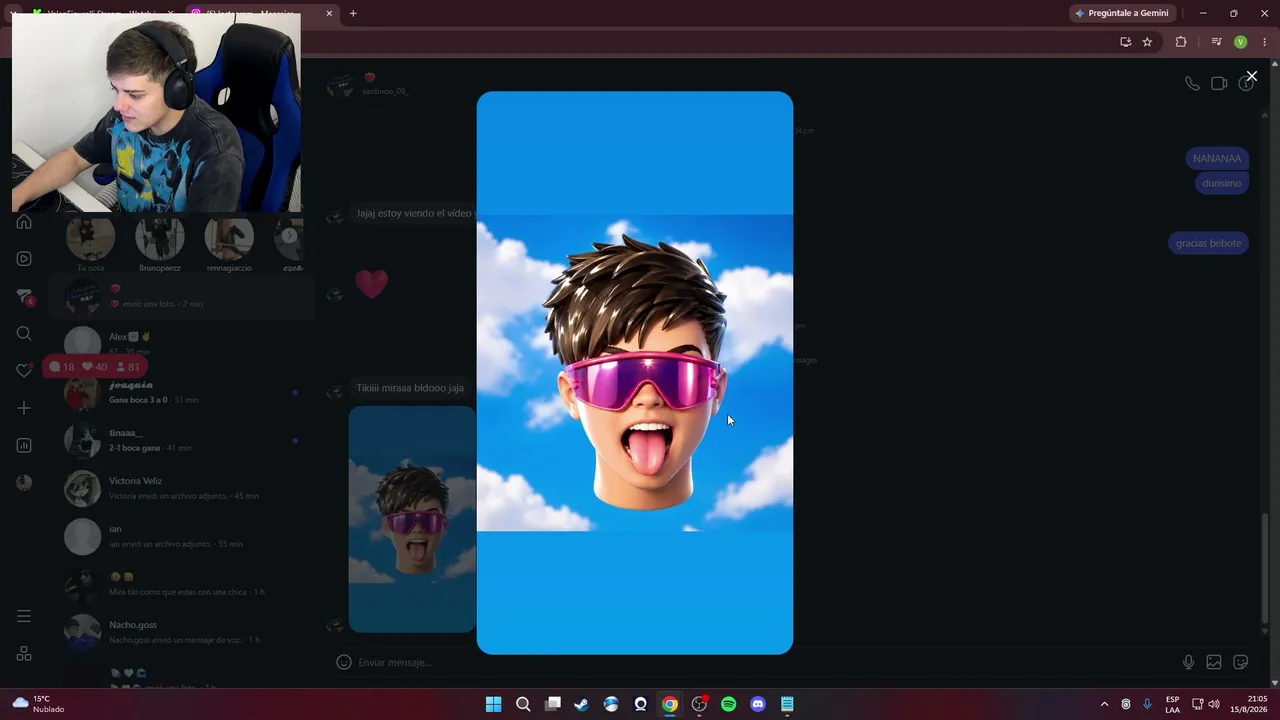Start an audio call with the phone icon
This screenshot has width=1280, height=720.
click(1192, 84)
